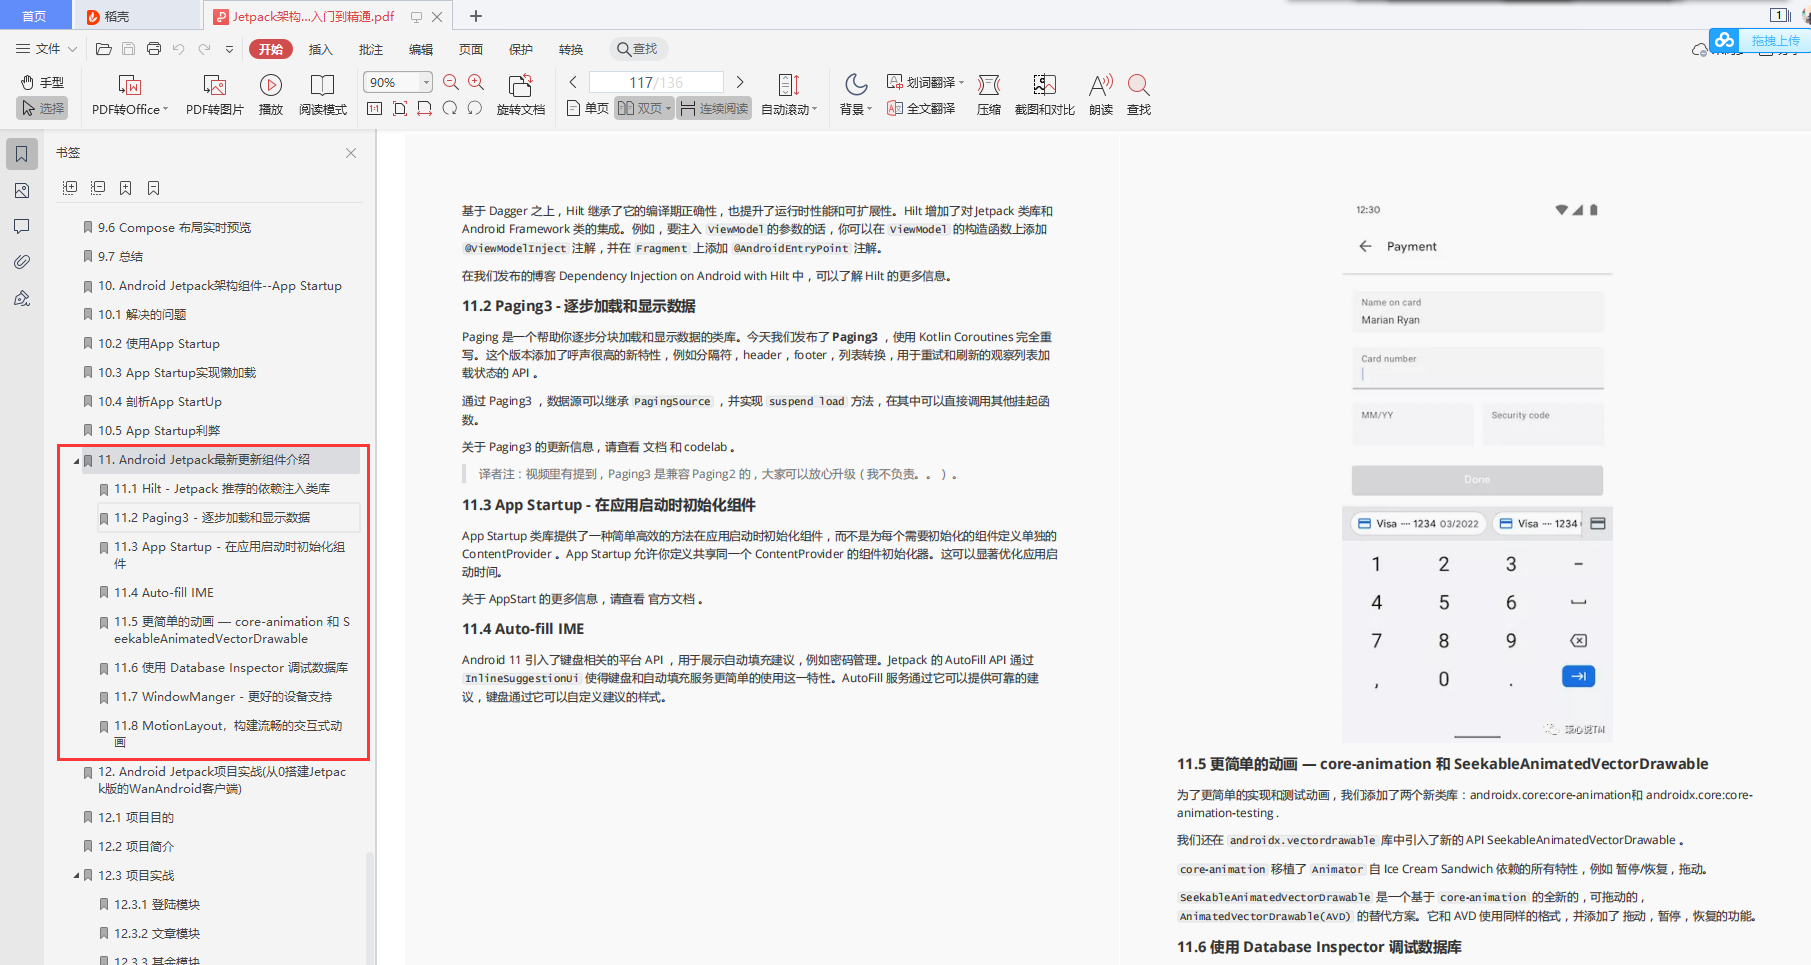Go to previous page arrow
This screenshot has width=1811, height=965.
573,82
